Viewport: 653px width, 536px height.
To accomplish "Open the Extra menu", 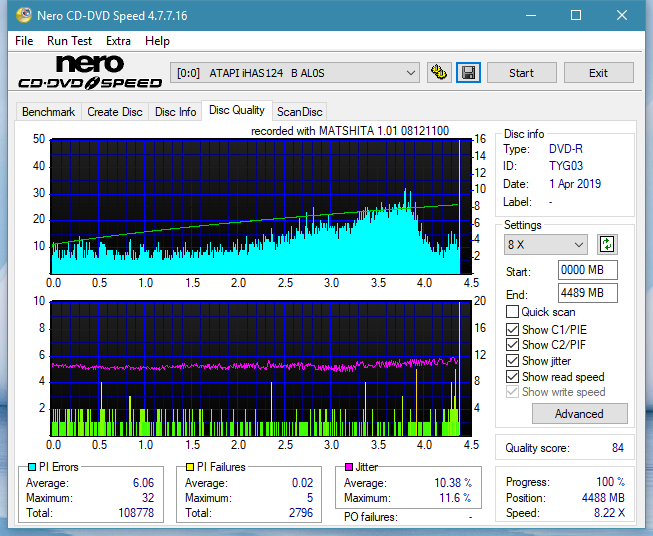I will (118, 41).
